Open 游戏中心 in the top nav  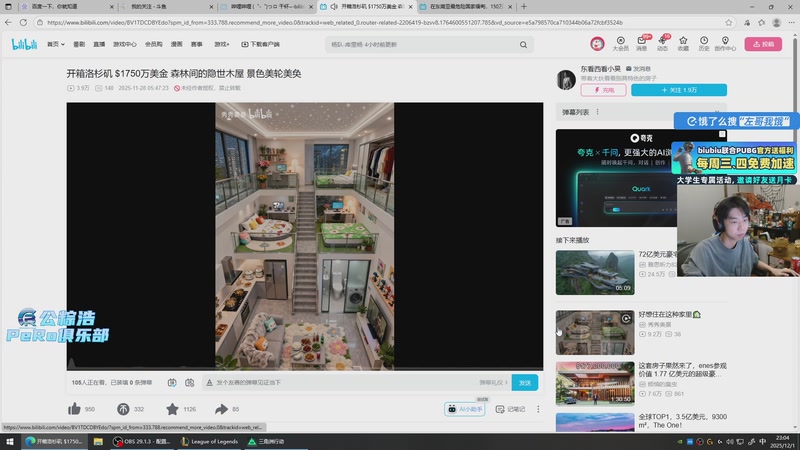[x=124, y=44]
